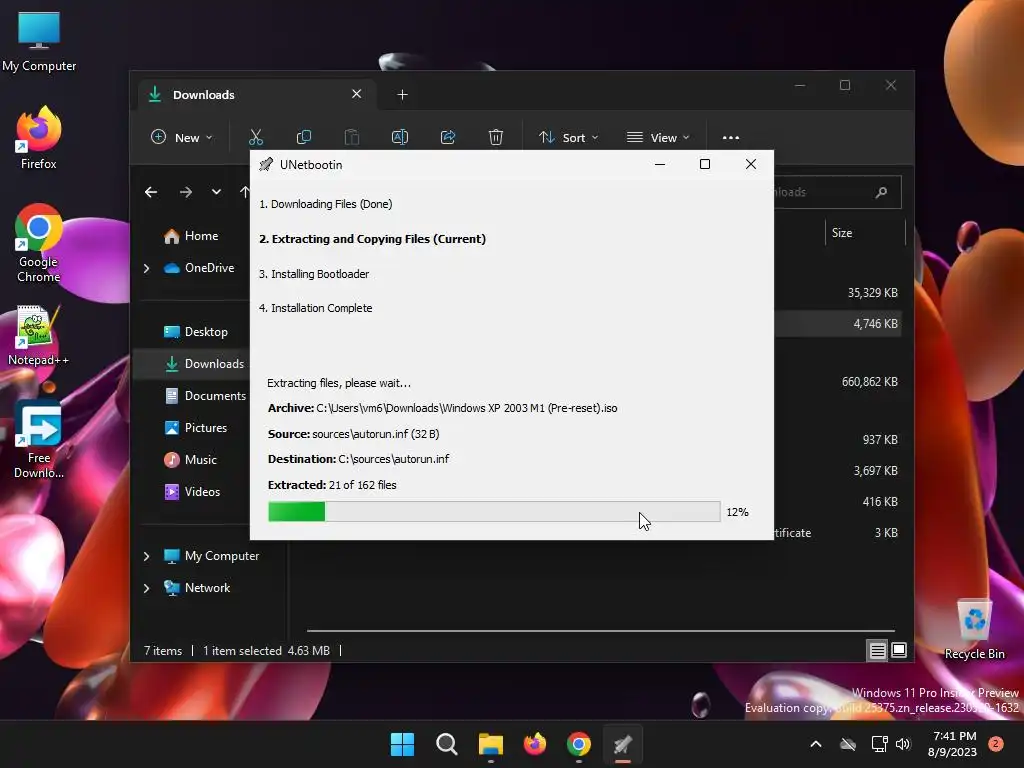Open the volume control in system tray
This screenshot has width=1024, height=768.
[x=903, y=744]
